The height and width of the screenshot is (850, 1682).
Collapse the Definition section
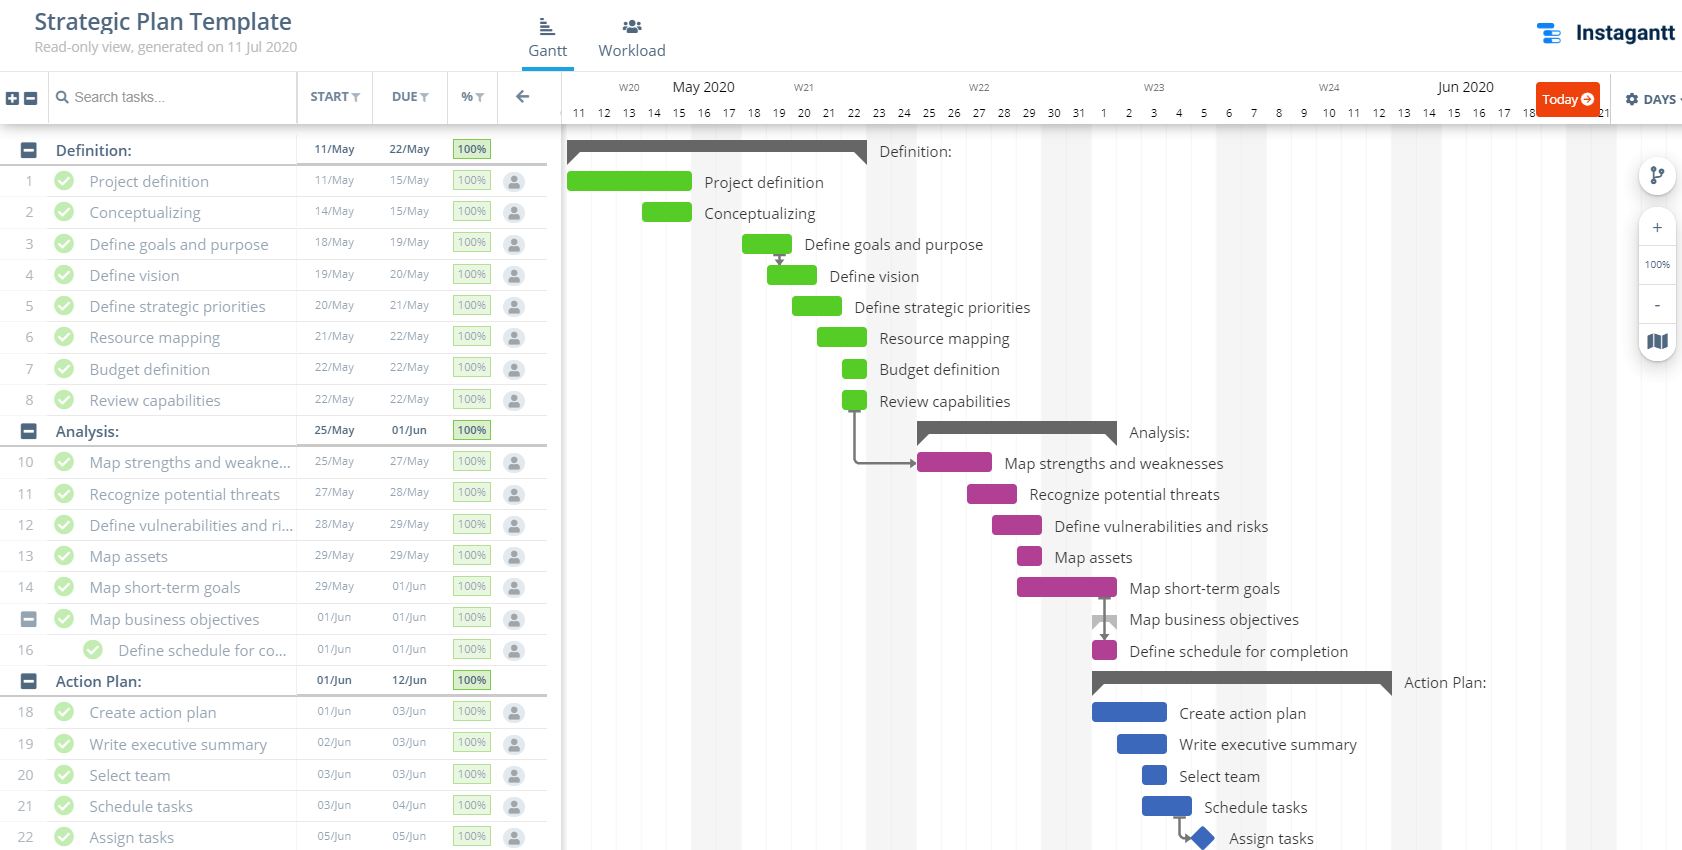pyautogui.click(x=28, y=150)
